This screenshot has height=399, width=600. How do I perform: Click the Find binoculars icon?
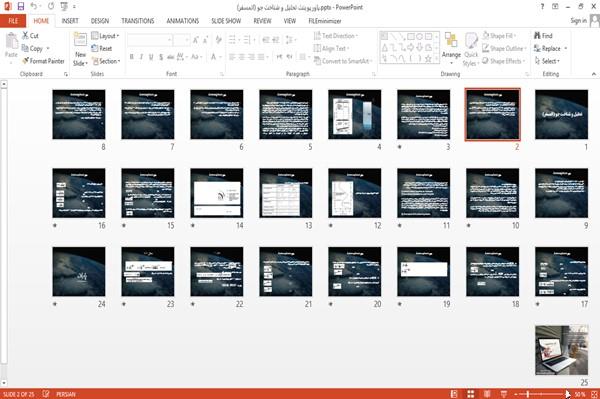(538, 36)
